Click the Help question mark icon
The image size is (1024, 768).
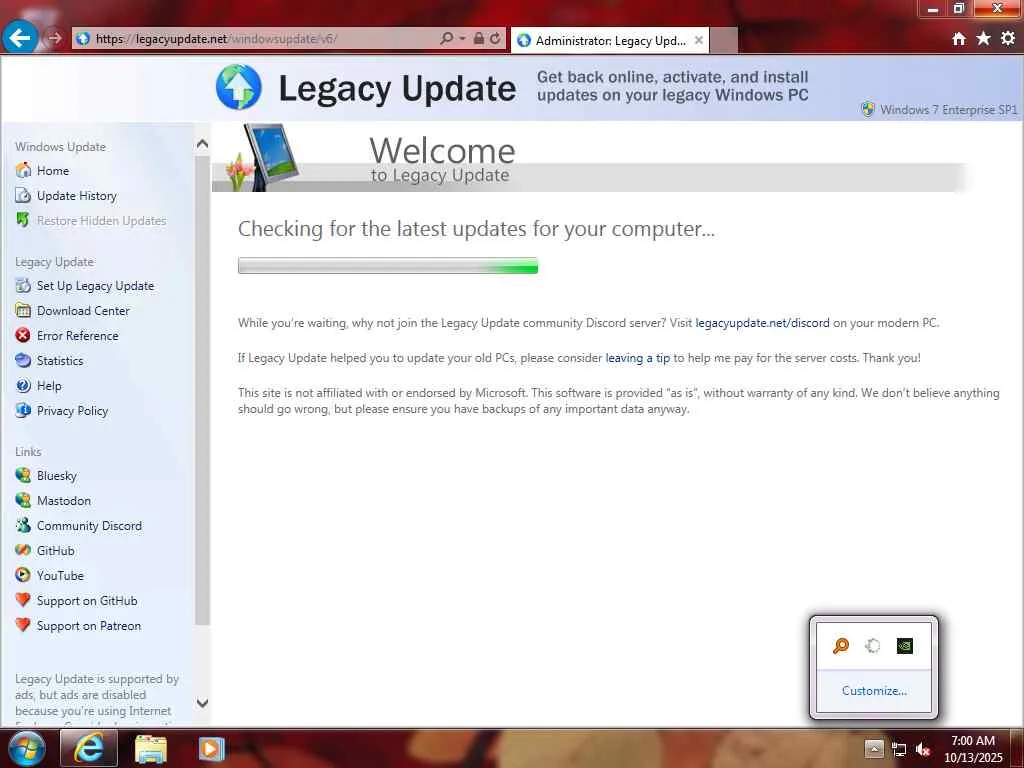coord(23,385)
